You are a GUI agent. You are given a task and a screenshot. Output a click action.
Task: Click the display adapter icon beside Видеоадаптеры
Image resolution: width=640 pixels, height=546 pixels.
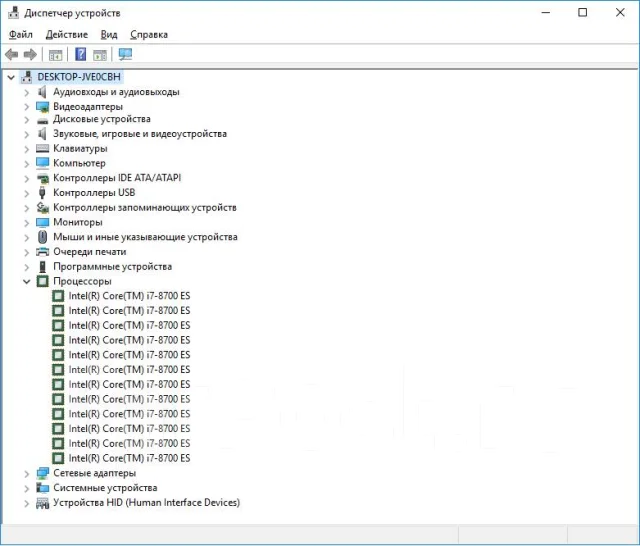[x=42, y=107]
